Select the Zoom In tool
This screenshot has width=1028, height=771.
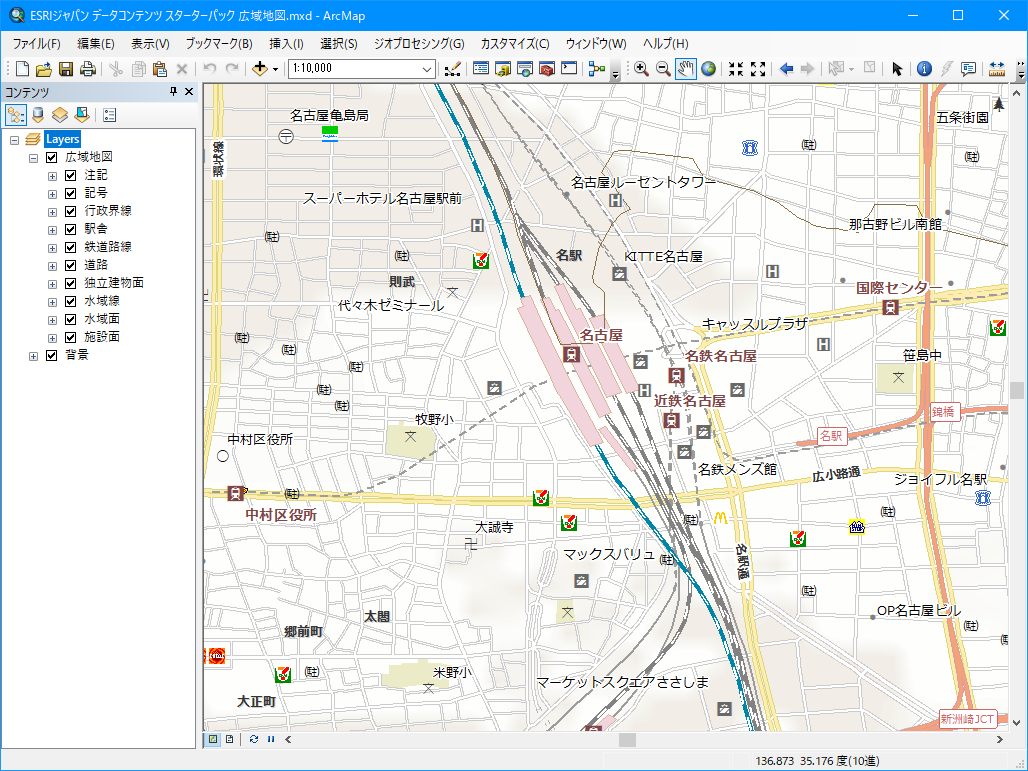coord(641,68)
